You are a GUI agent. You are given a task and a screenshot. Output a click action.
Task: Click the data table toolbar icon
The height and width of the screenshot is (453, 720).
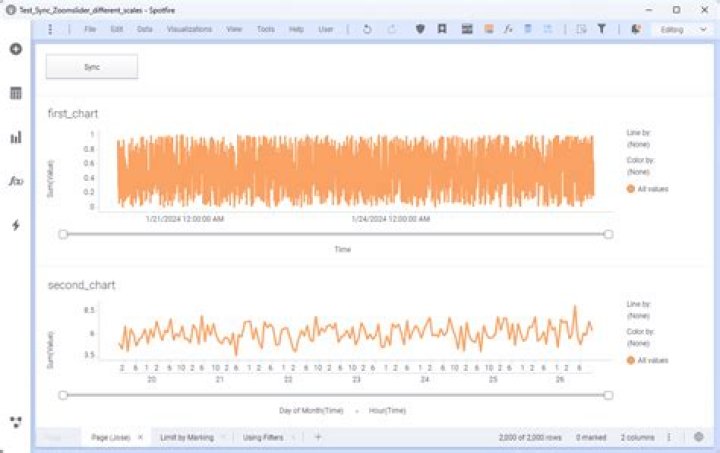pyautogui.click(x=467, y=29)
